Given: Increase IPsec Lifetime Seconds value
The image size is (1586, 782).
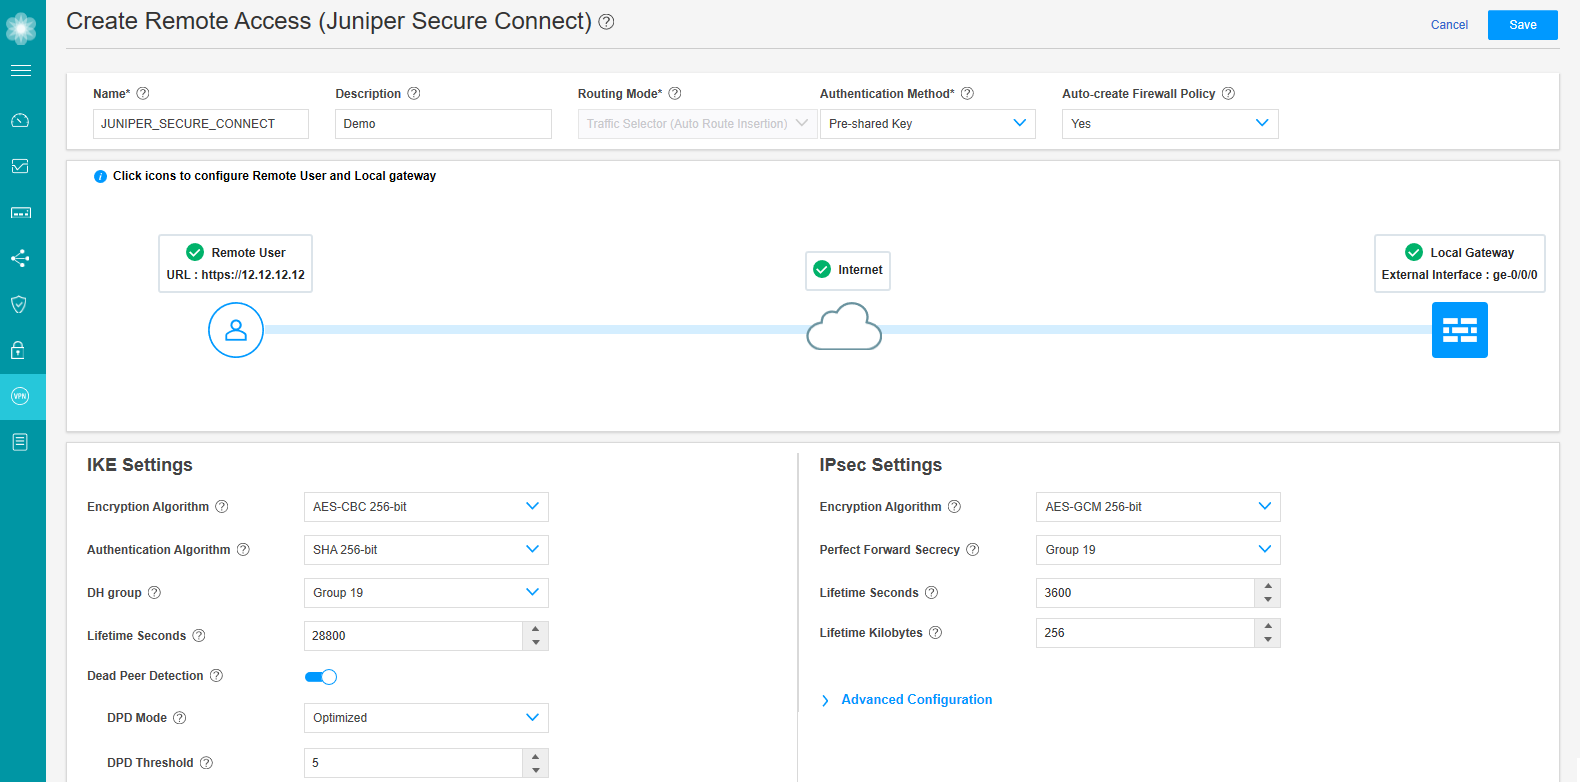Looking at the screenshot, I should [x=1267, y=586].
